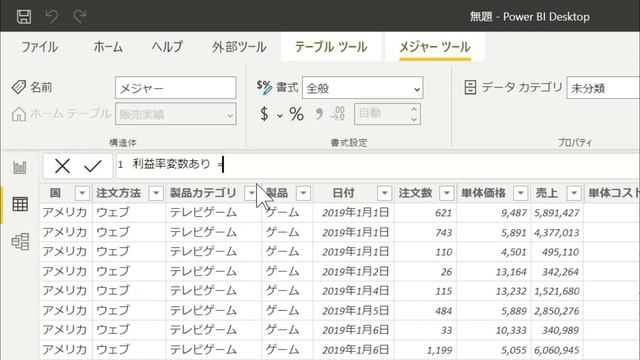
Task: Click the cell with 単体価格 4,501
Action: pyautogui.click(x=493, y=252)
